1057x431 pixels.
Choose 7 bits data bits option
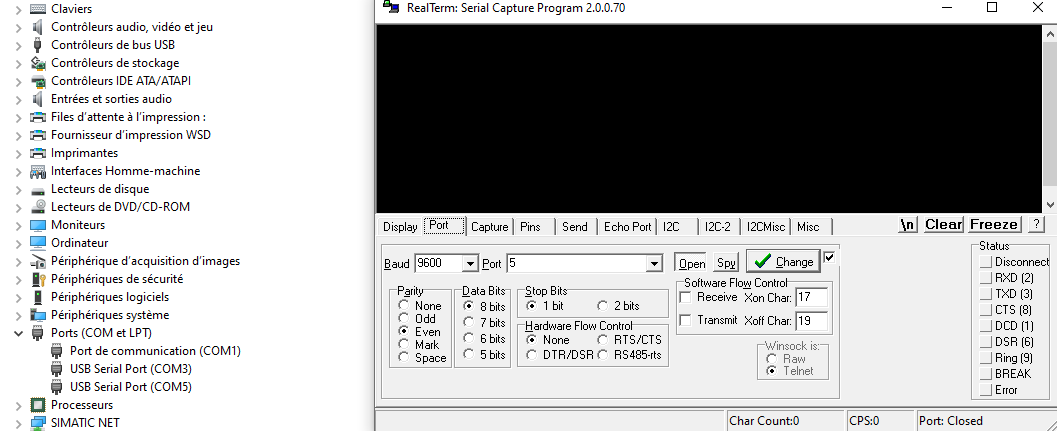pyautogui.click(x=469, y=323)
